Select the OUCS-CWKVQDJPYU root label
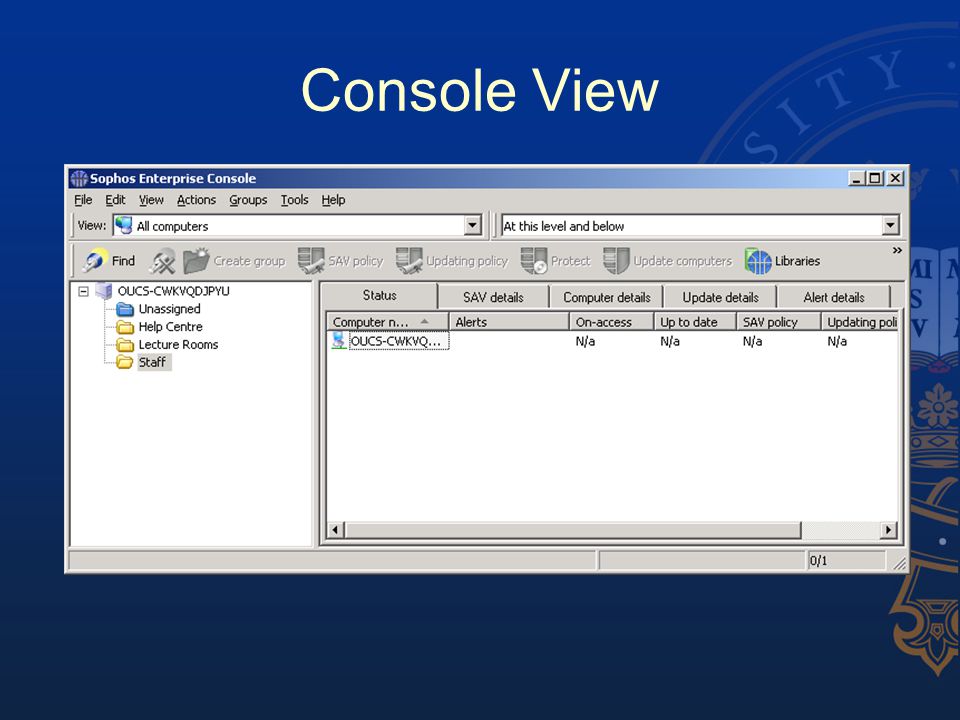 coord(173,291)
